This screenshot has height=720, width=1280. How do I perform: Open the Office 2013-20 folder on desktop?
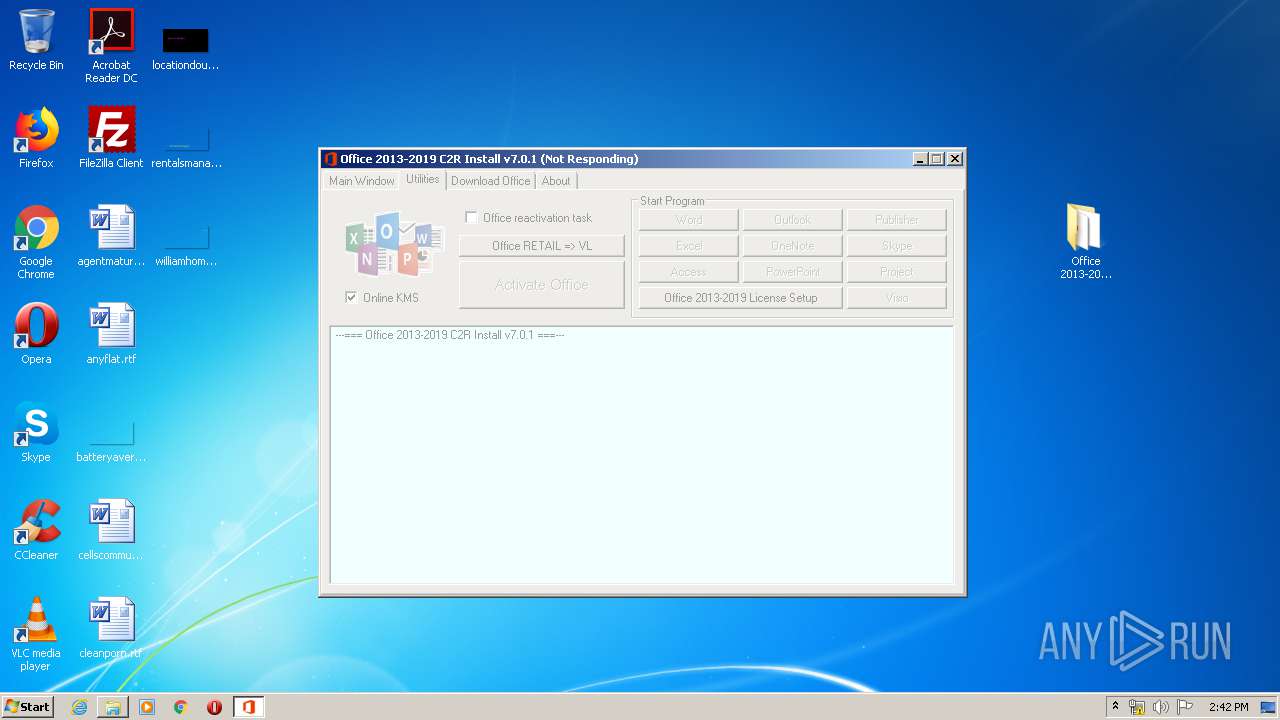pos(1086,241)
